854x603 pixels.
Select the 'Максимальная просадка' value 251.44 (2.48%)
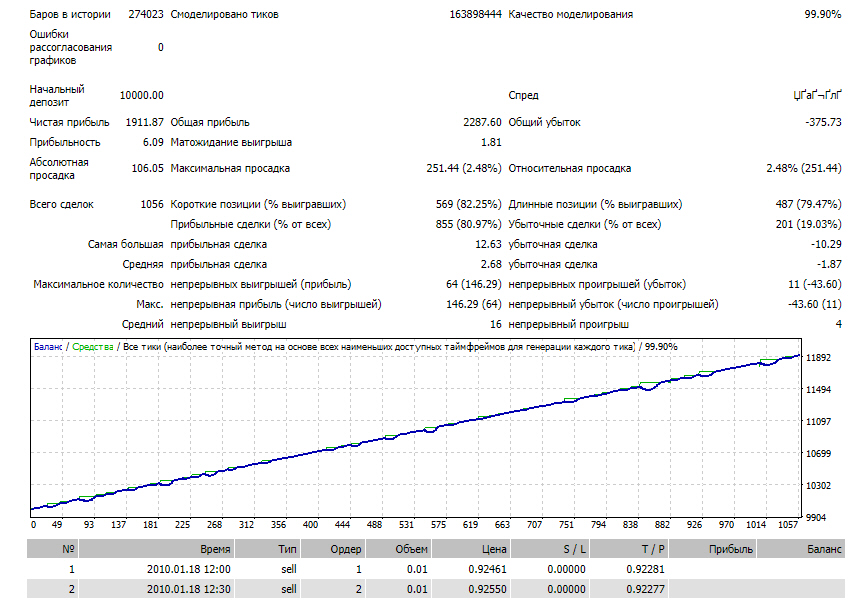click(x=463, y=169)
